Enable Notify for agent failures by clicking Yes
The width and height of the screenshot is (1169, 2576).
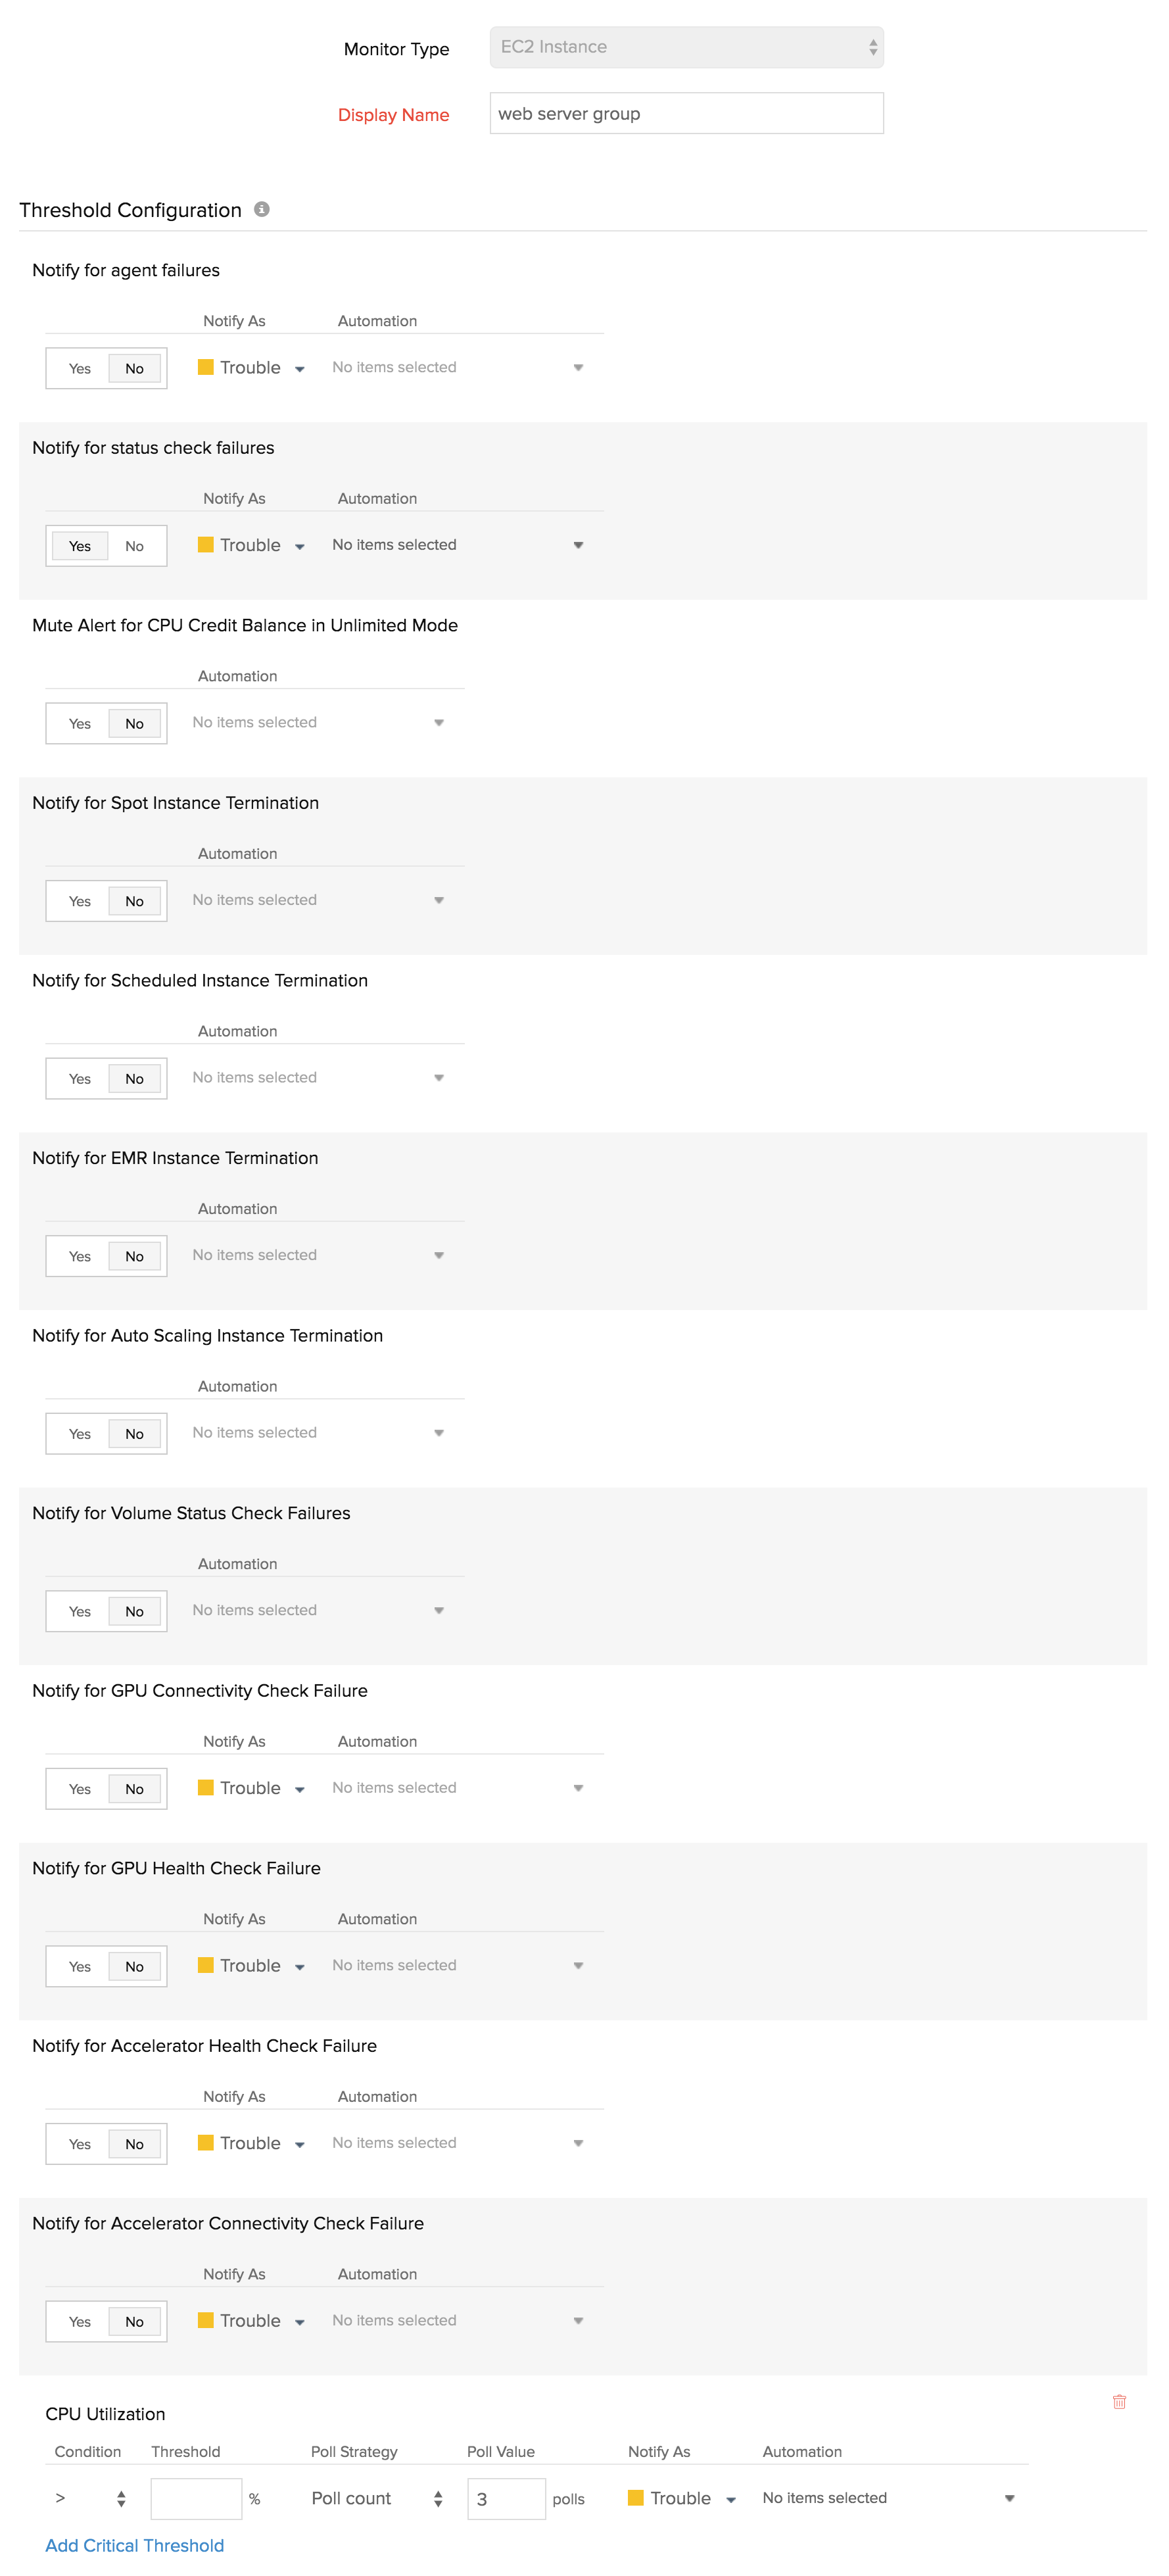(x=79, y=368)
